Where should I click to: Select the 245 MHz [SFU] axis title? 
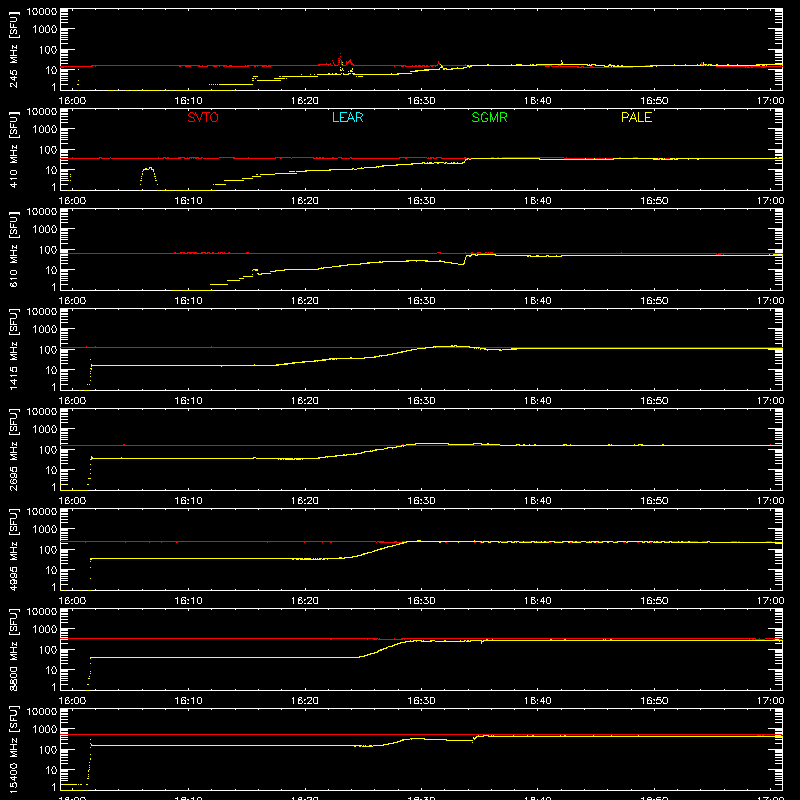tap(13, 49)
